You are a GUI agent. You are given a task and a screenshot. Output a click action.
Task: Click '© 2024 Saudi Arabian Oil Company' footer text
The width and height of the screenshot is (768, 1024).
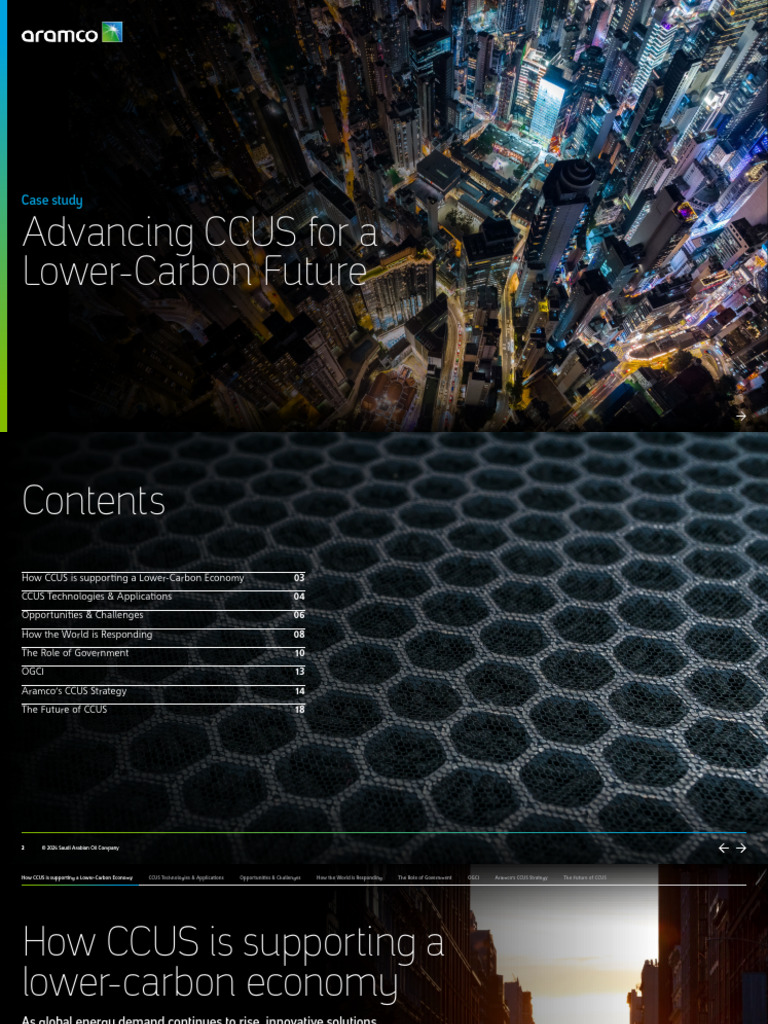(80, 848)
